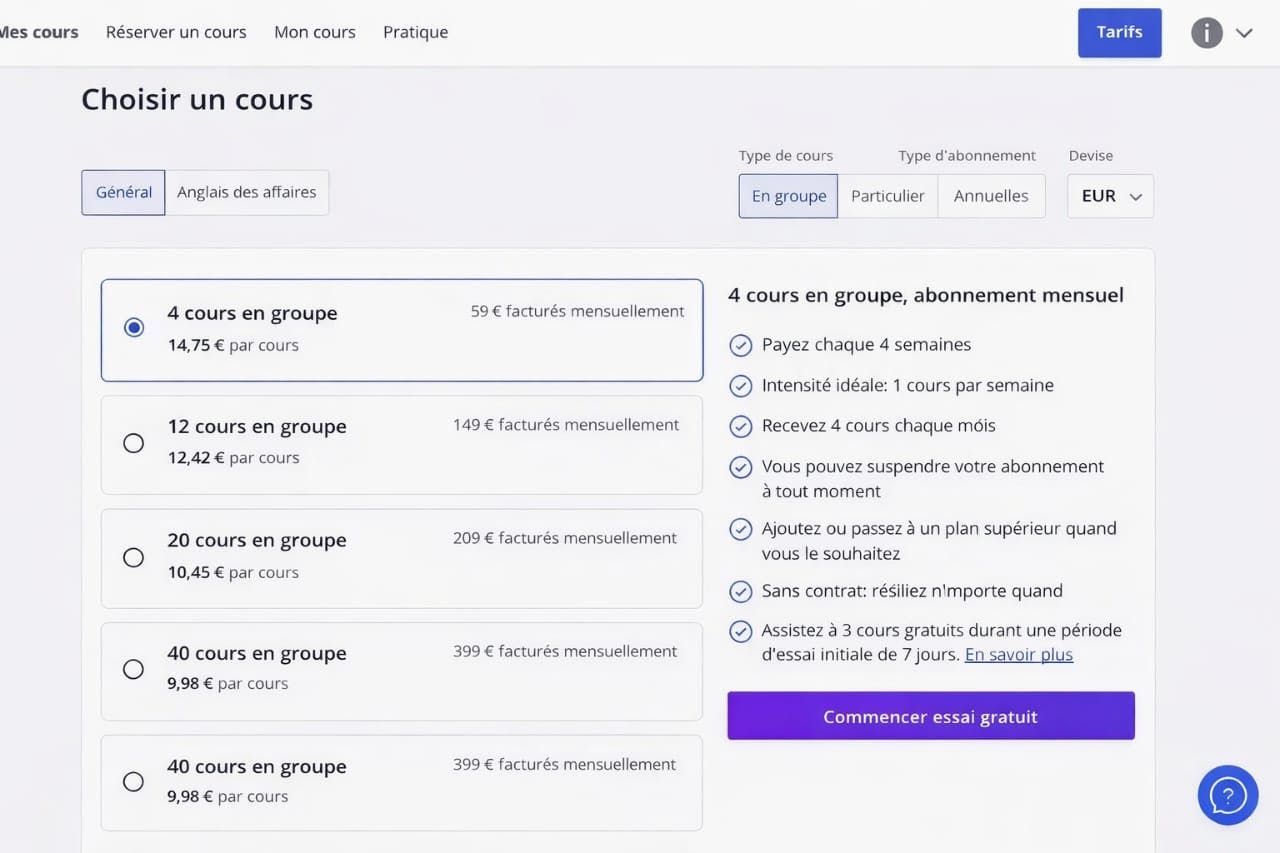
Task: Open the EUR currency dropdown
Action: tap(1110, 196)
